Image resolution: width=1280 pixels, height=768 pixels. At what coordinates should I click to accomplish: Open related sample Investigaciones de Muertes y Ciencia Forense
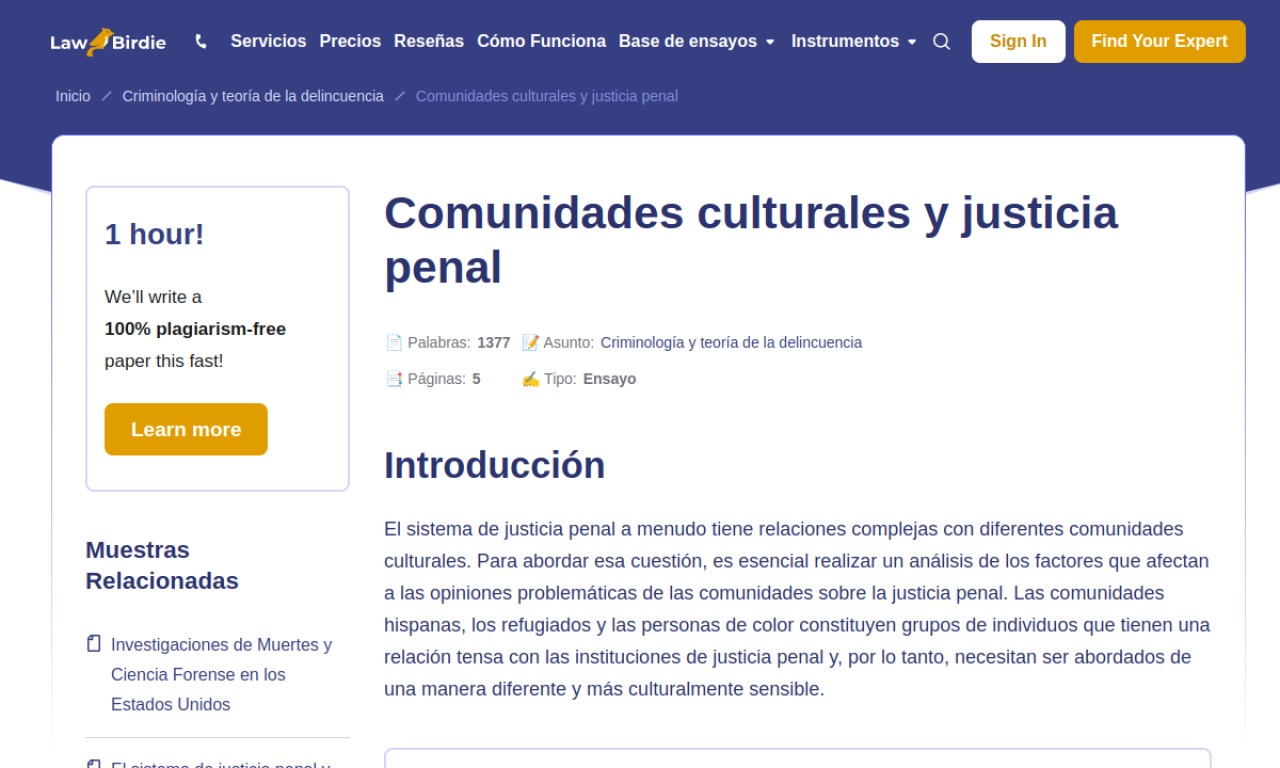coord(221,674)
